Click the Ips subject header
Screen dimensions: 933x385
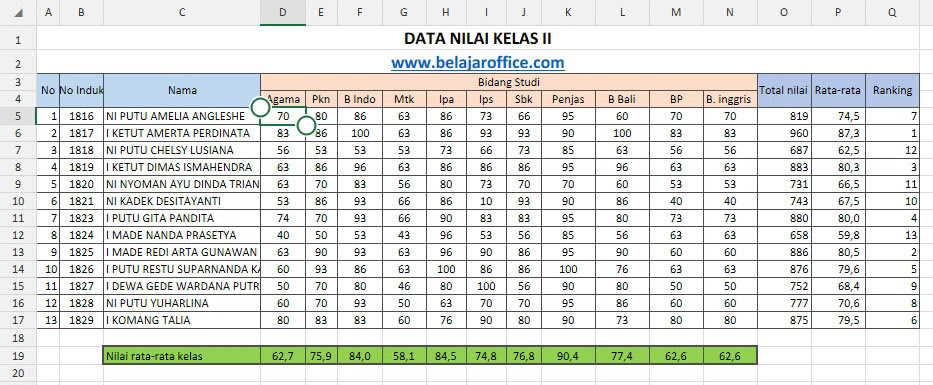[486, 99]
